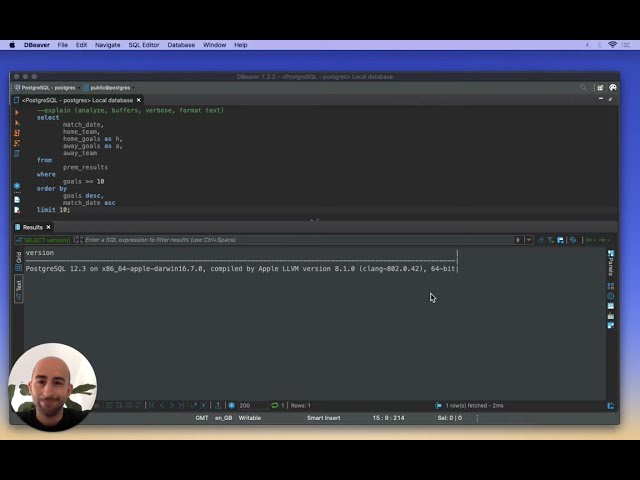The width and height of the screenshot is (640, 480).
Task: Open the DBeaver application menu
Action: point(37,45)
